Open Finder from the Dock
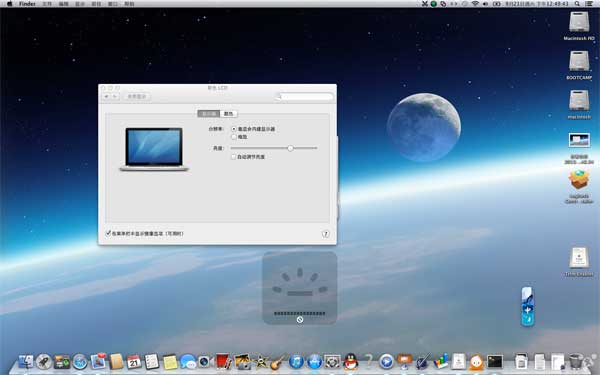The image size is (600, 375). click(26, 361)
